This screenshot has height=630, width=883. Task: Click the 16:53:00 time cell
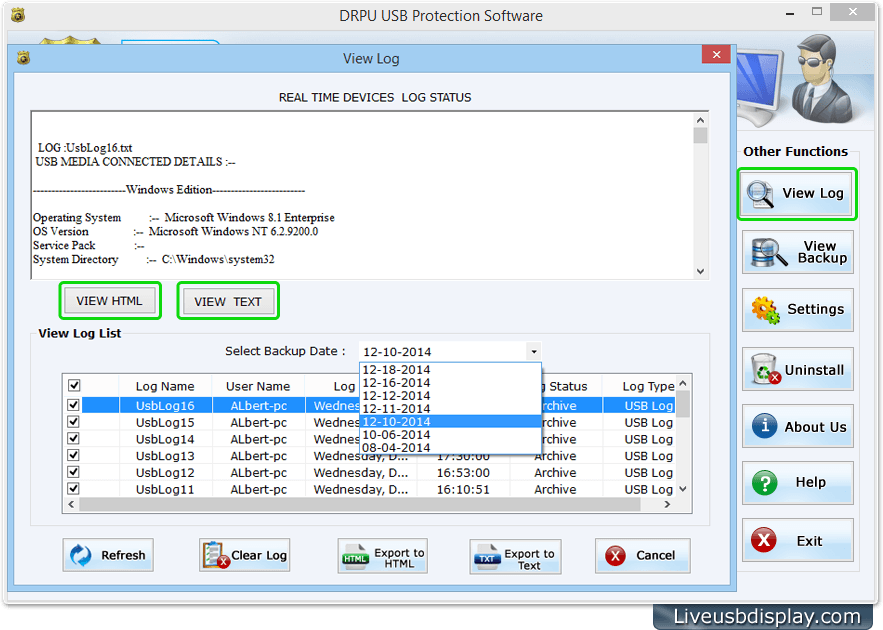[463, 473]
